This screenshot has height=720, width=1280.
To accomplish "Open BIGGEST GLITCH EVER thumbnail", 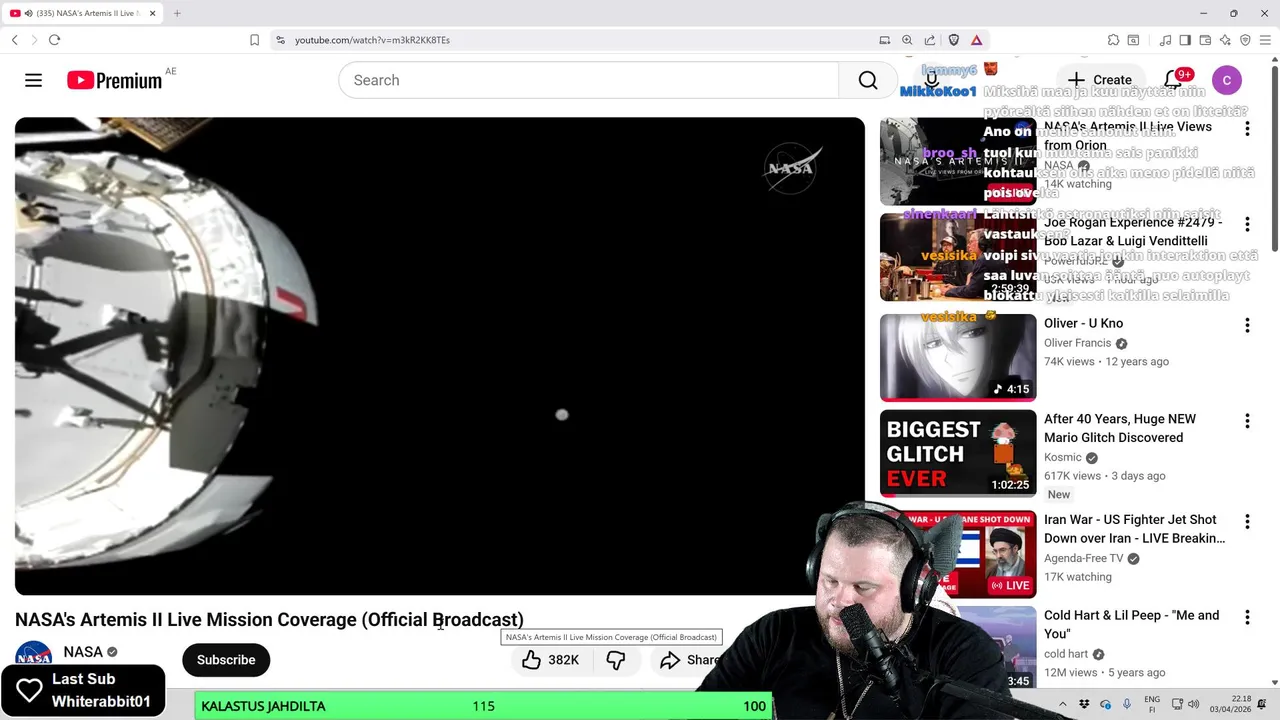I will (958, 453).
